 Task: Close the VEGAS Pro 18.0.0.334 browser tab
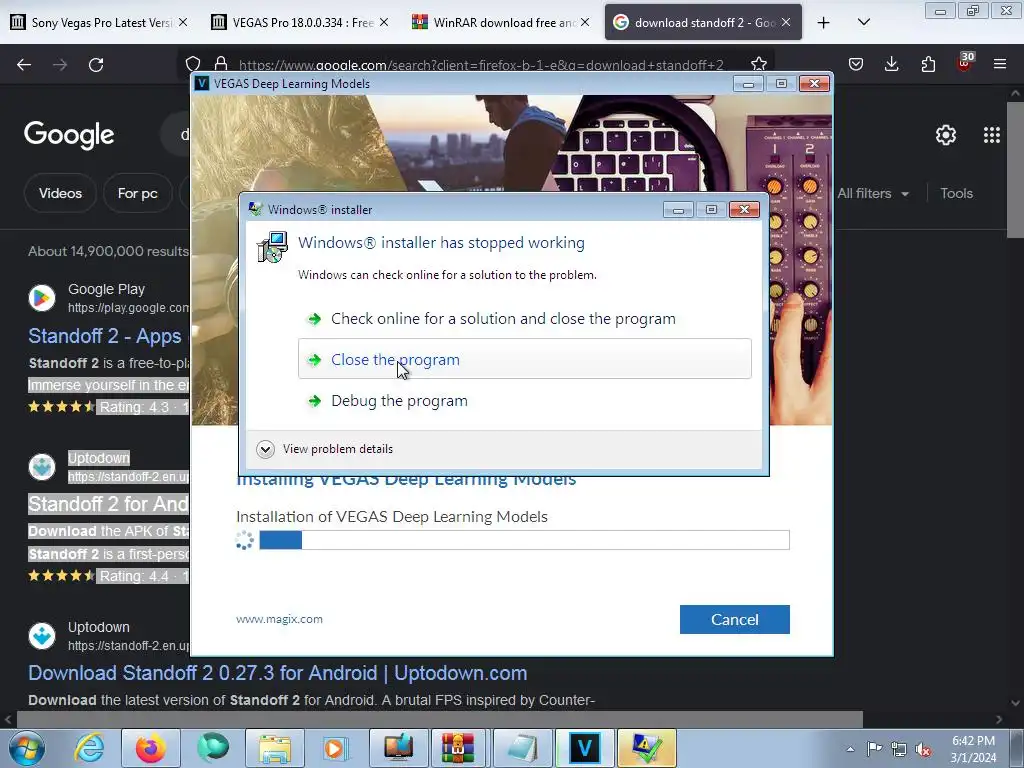pos(384,22)
